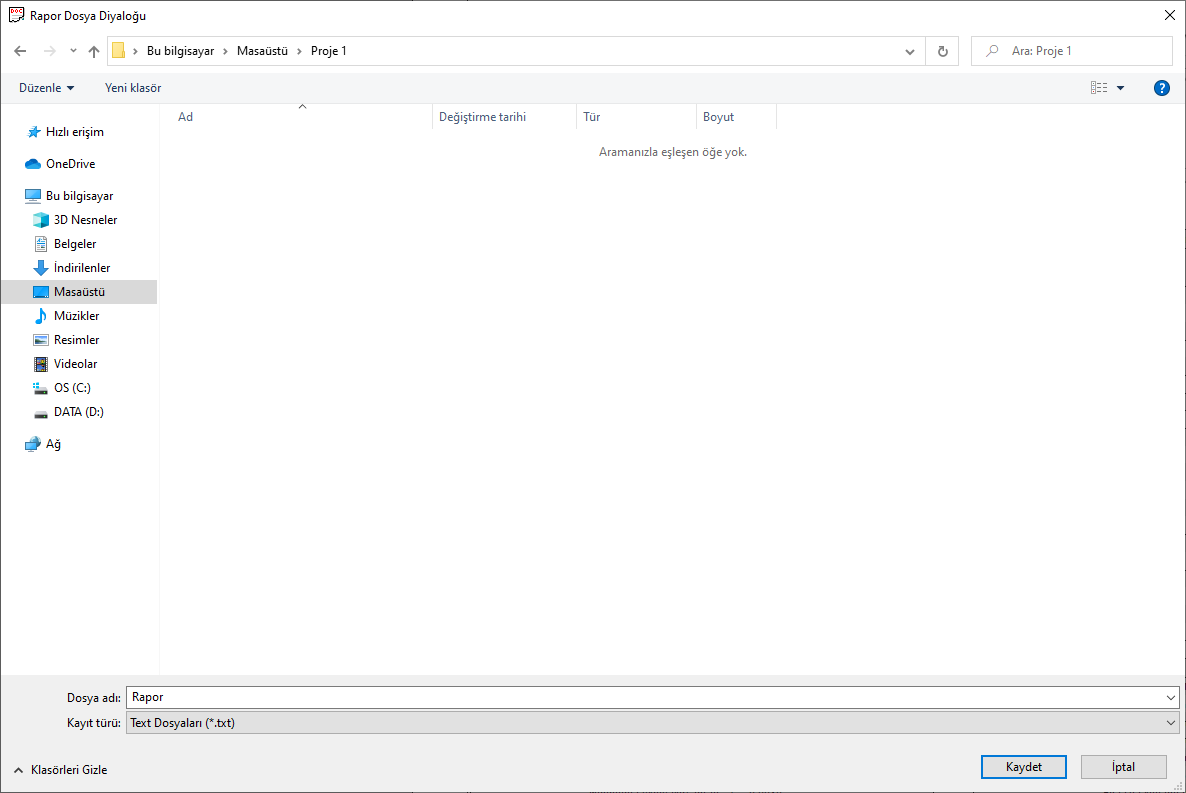1186x793 pixels.
Task: Refresh the Proje 1 folder view
Action: (x=942, y=51)
